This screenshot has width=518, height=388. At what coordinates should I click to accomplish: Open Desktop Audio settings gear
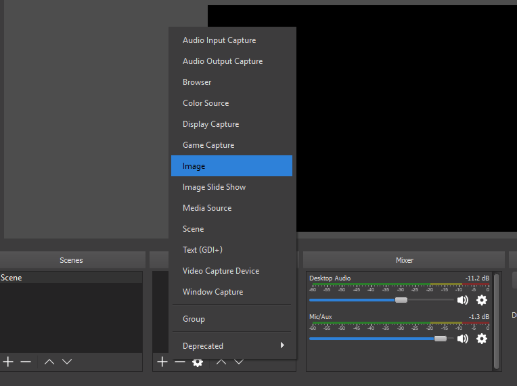tap(482, 300)
